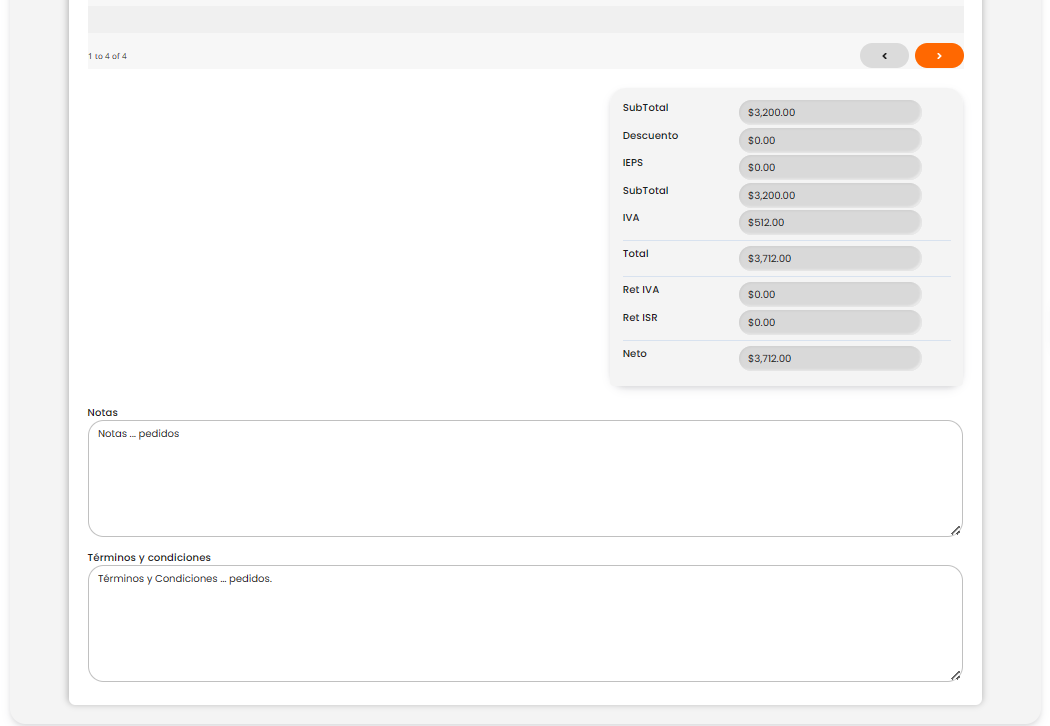Viewport: 1050px width, 726px height.
Task: Select the second SubTotal field below IEPS
Action: point(829,195)
